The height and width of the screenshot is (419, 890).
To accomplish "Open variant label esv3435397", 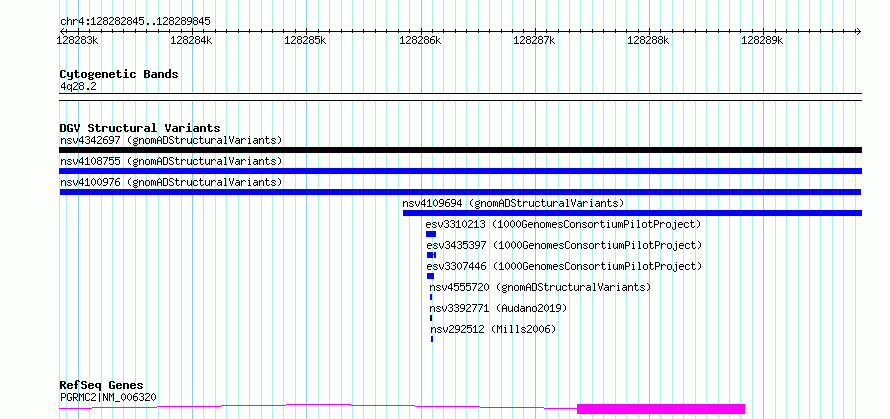I will coord(565,245).
